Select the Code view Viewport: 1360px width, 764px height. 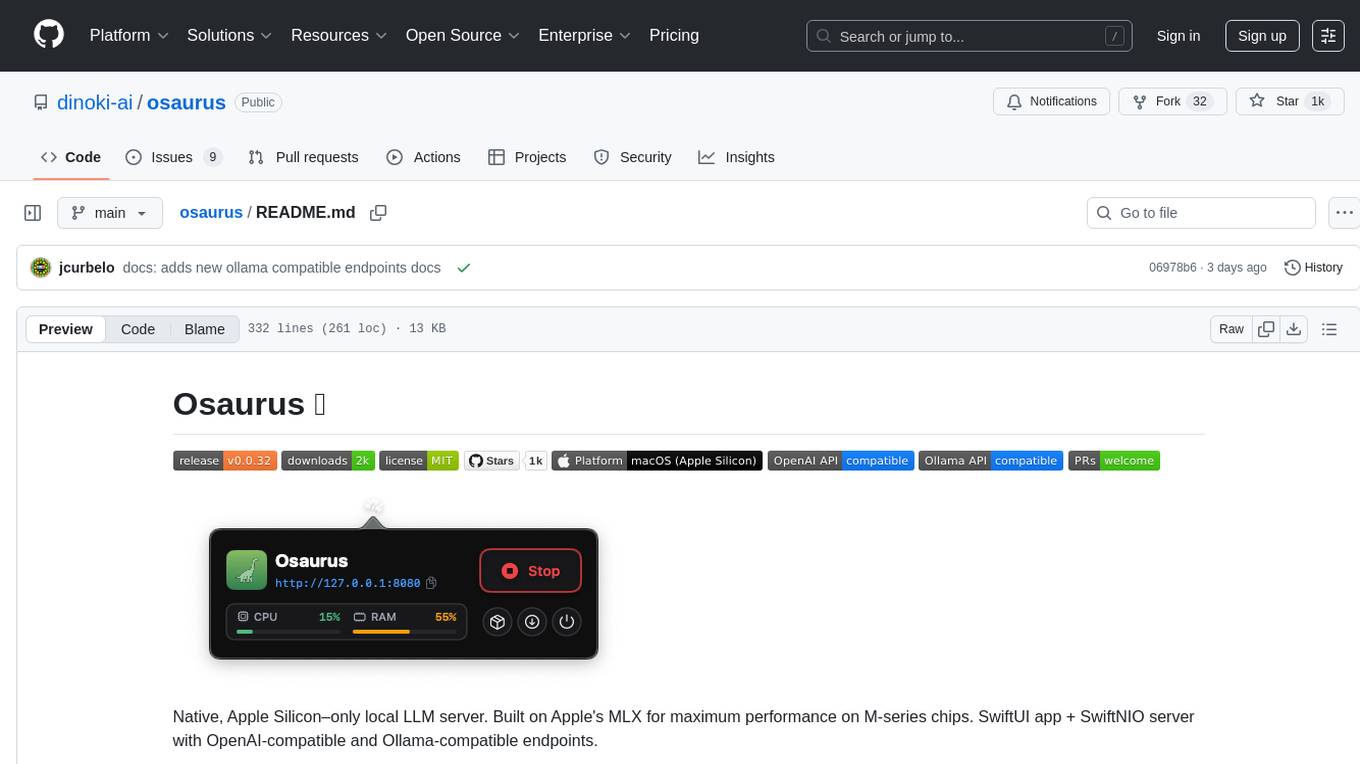(x=138, y=329)
